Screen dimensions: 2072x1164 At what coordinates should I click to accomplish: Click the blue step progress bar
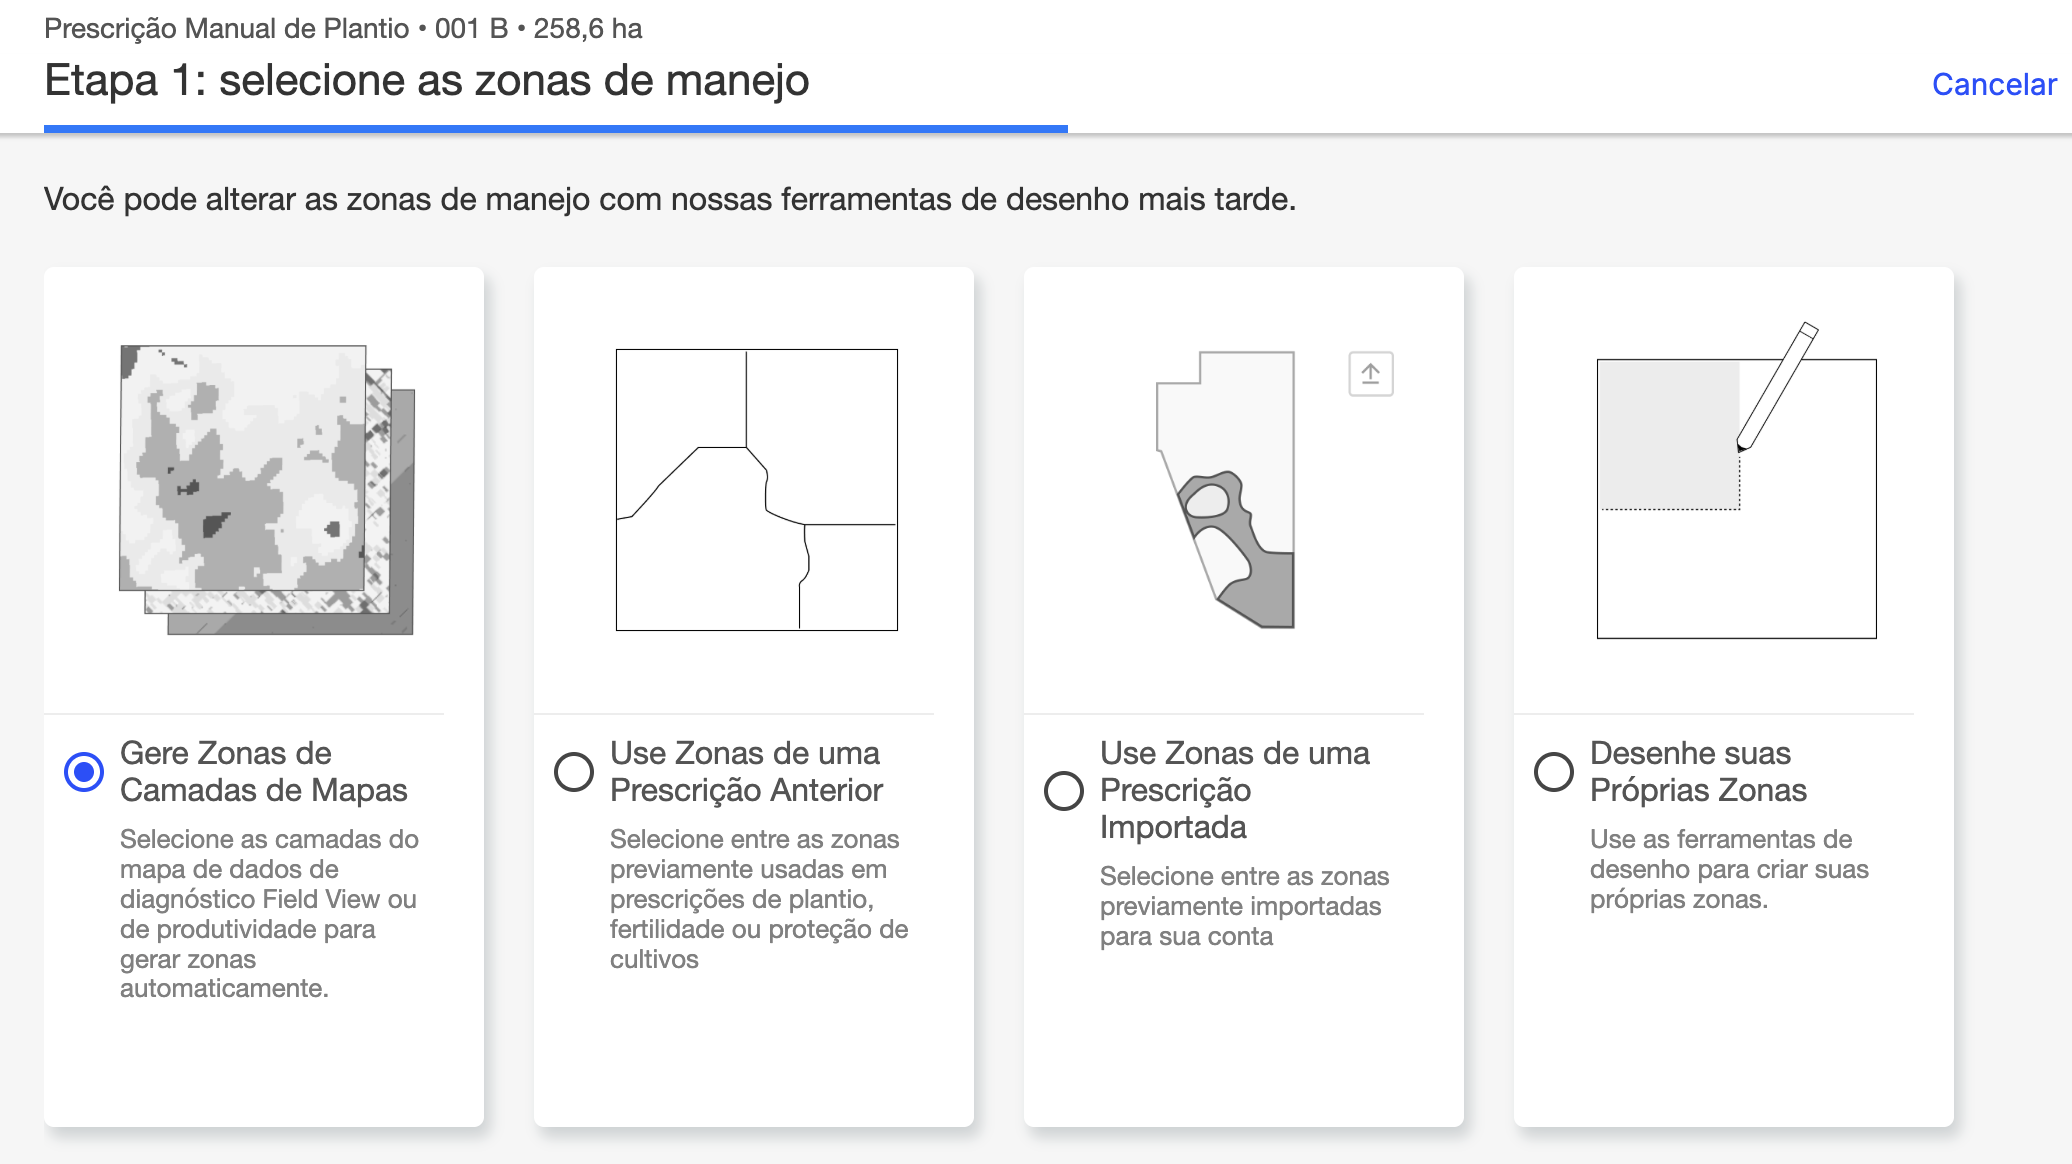coord(555,129)
